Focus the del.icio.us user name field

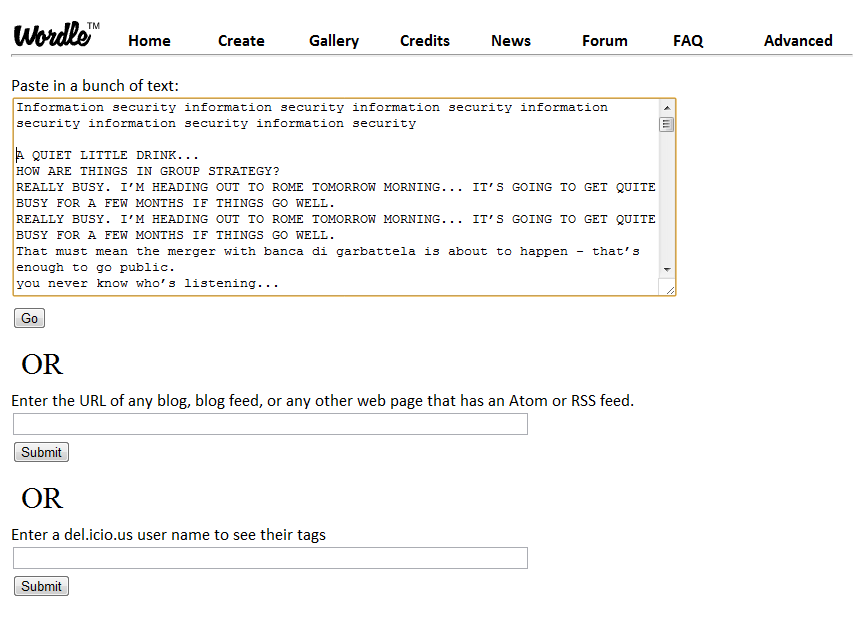(270, 558)
